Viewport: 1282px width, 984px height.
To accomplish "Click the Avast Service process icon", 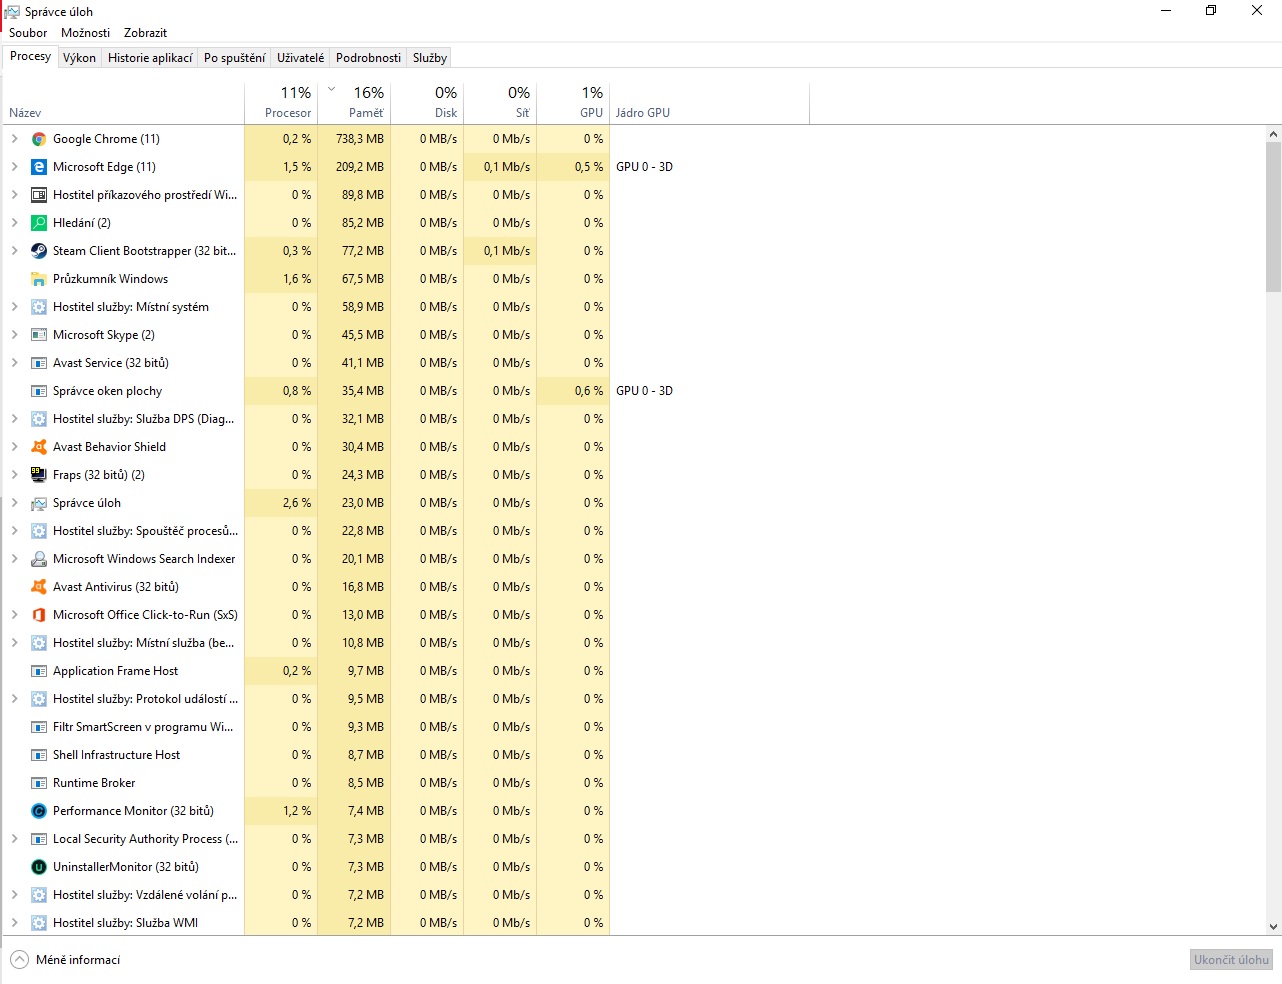I will [x=39, y=363].
